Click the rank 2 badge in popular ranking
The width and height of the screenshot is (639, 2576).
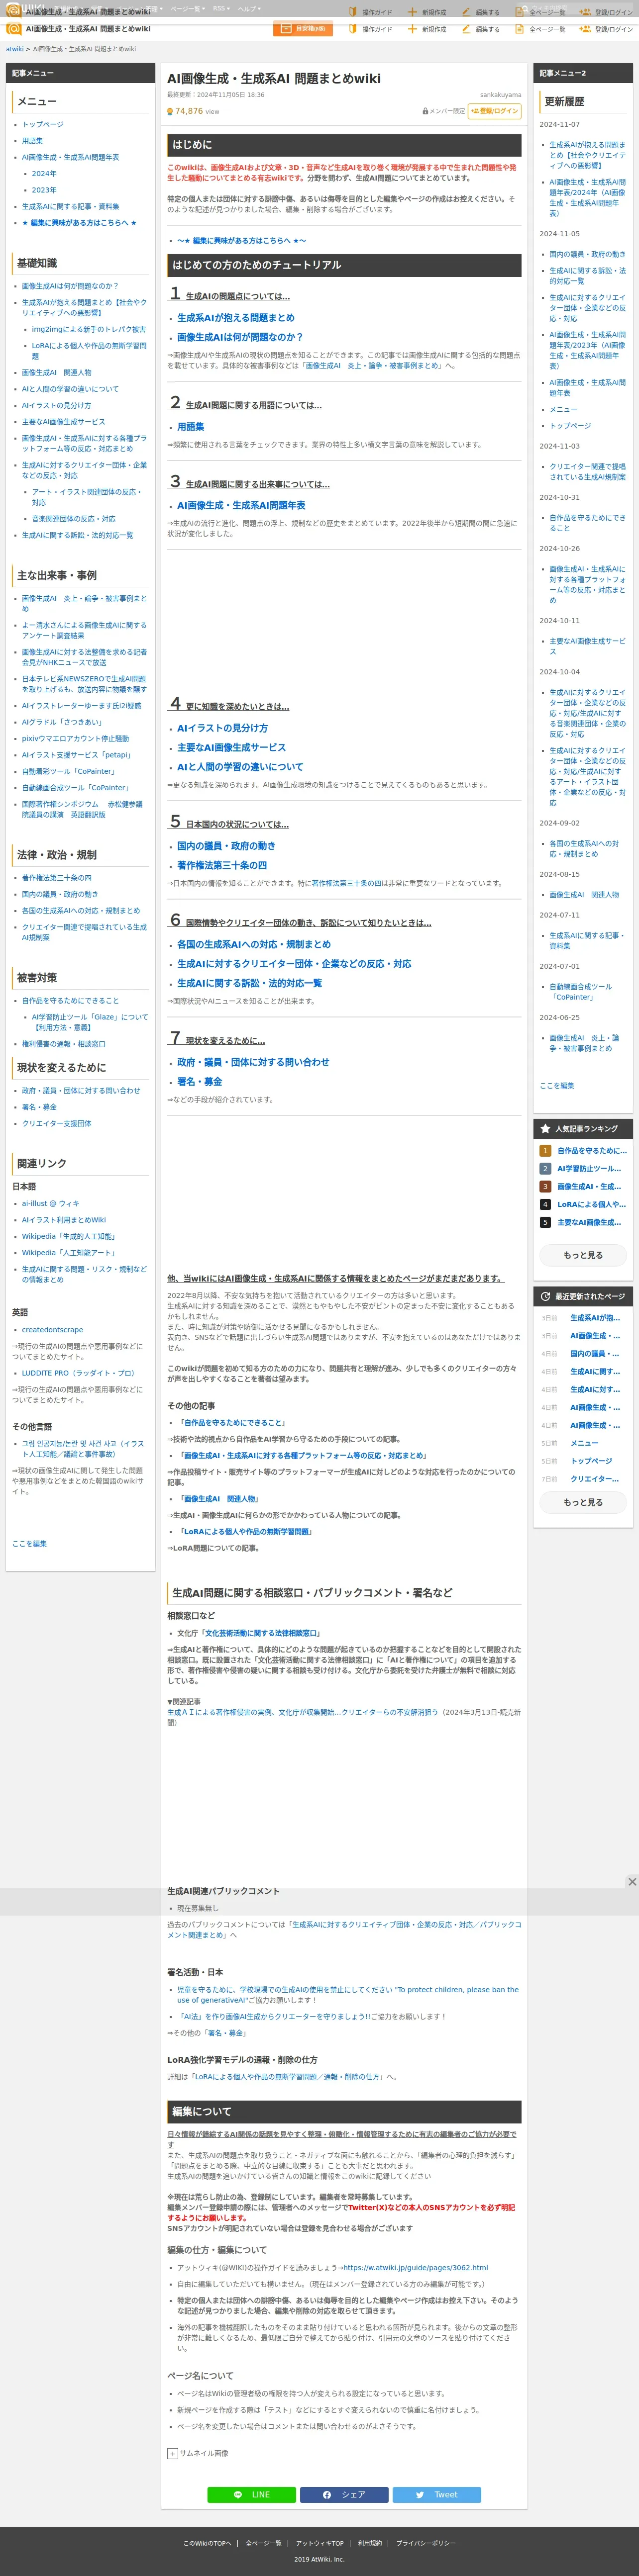tap(545, 1168)
